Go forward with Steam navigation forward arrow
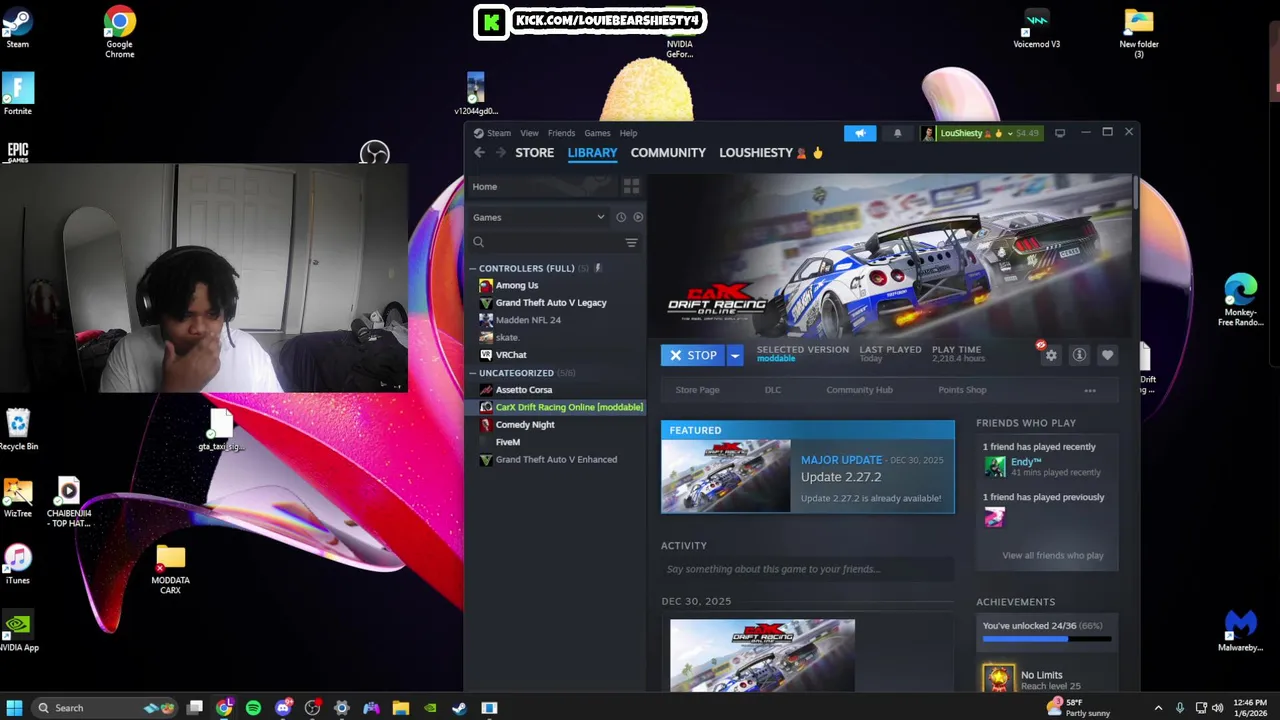The image size is (1280, 720). pyautogui.click(x=500, y=153)
